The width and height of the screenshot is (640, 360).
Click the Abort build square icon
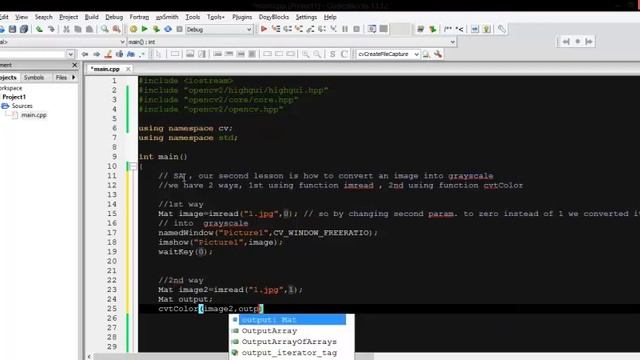coord(179,29)
